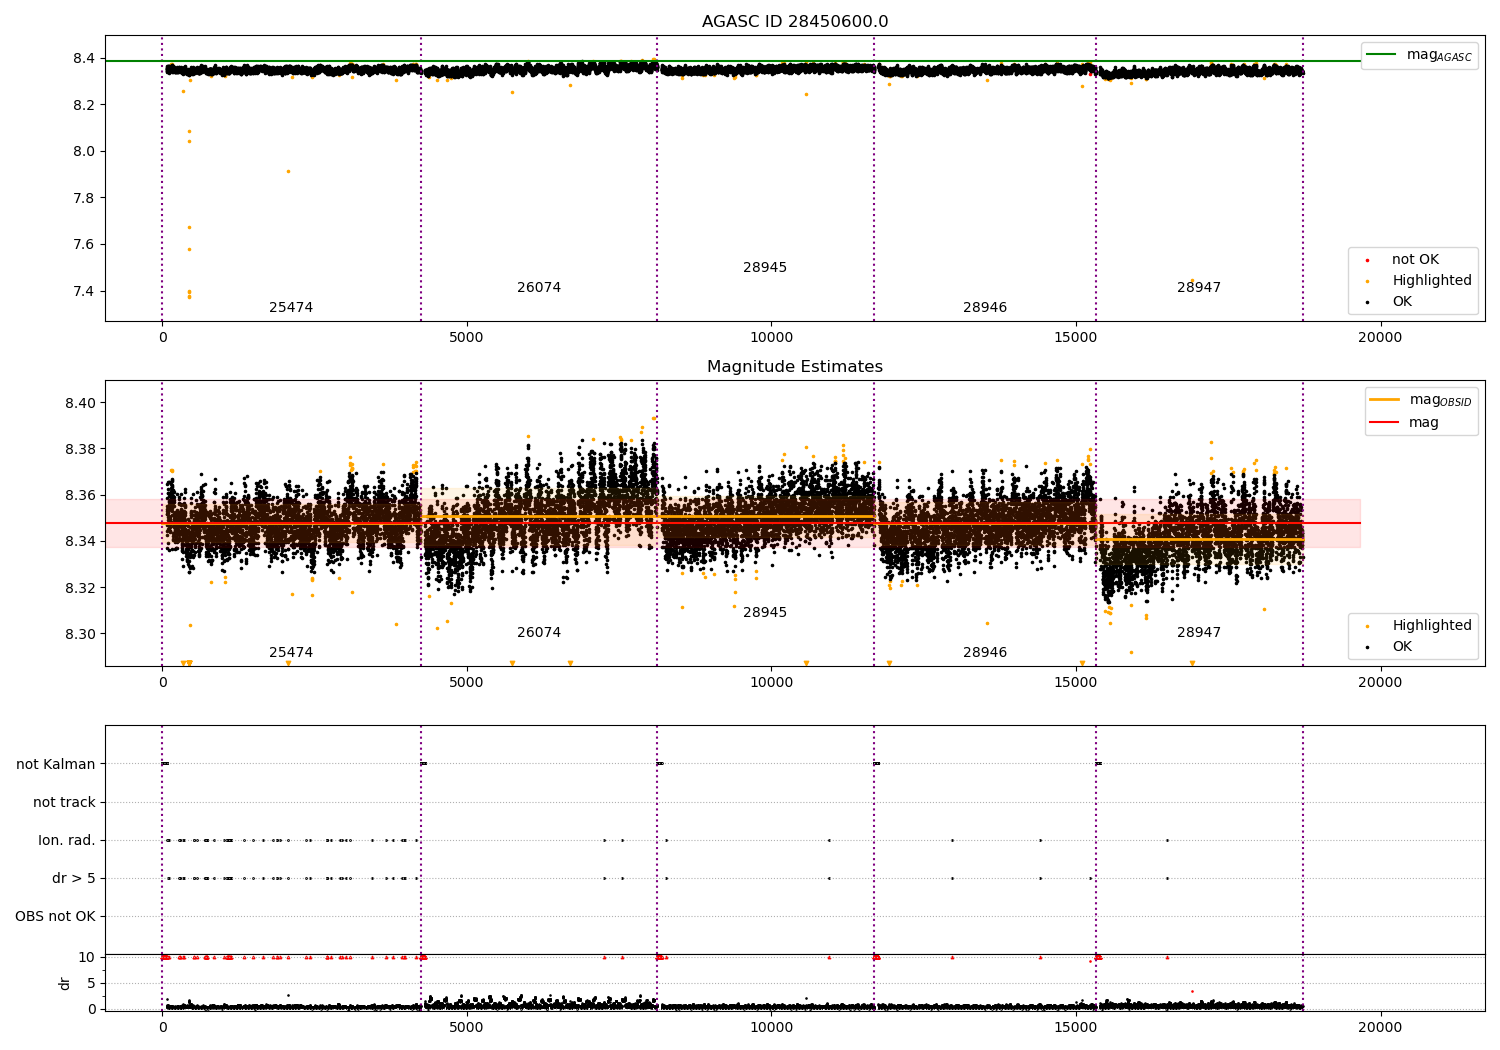Click the 'not track' row label
This screenshot has height=1050, width=1500.
click(64, 802)
